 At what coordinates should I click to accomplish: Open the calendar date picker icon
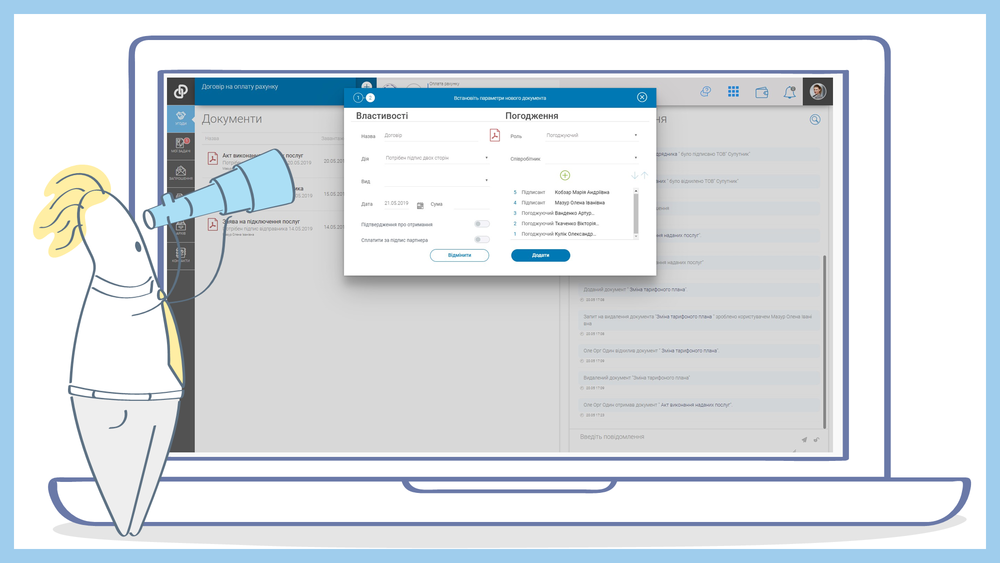(420, 204)
